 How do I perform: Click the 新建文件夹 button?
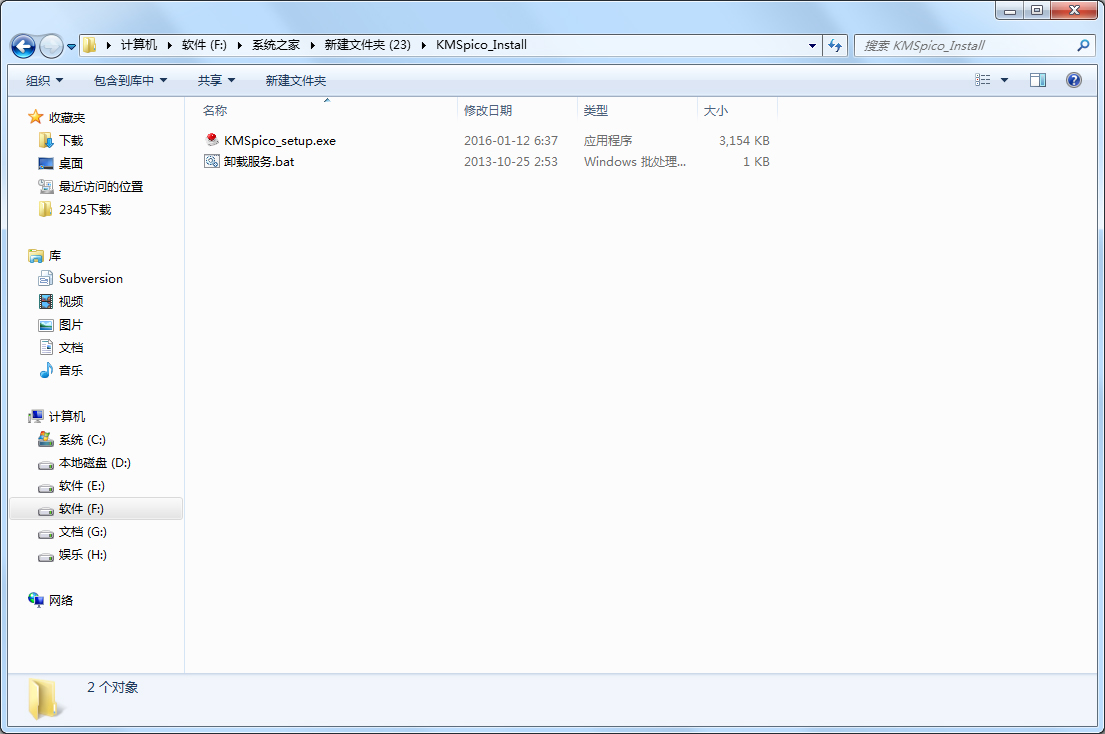click(295, 80)
